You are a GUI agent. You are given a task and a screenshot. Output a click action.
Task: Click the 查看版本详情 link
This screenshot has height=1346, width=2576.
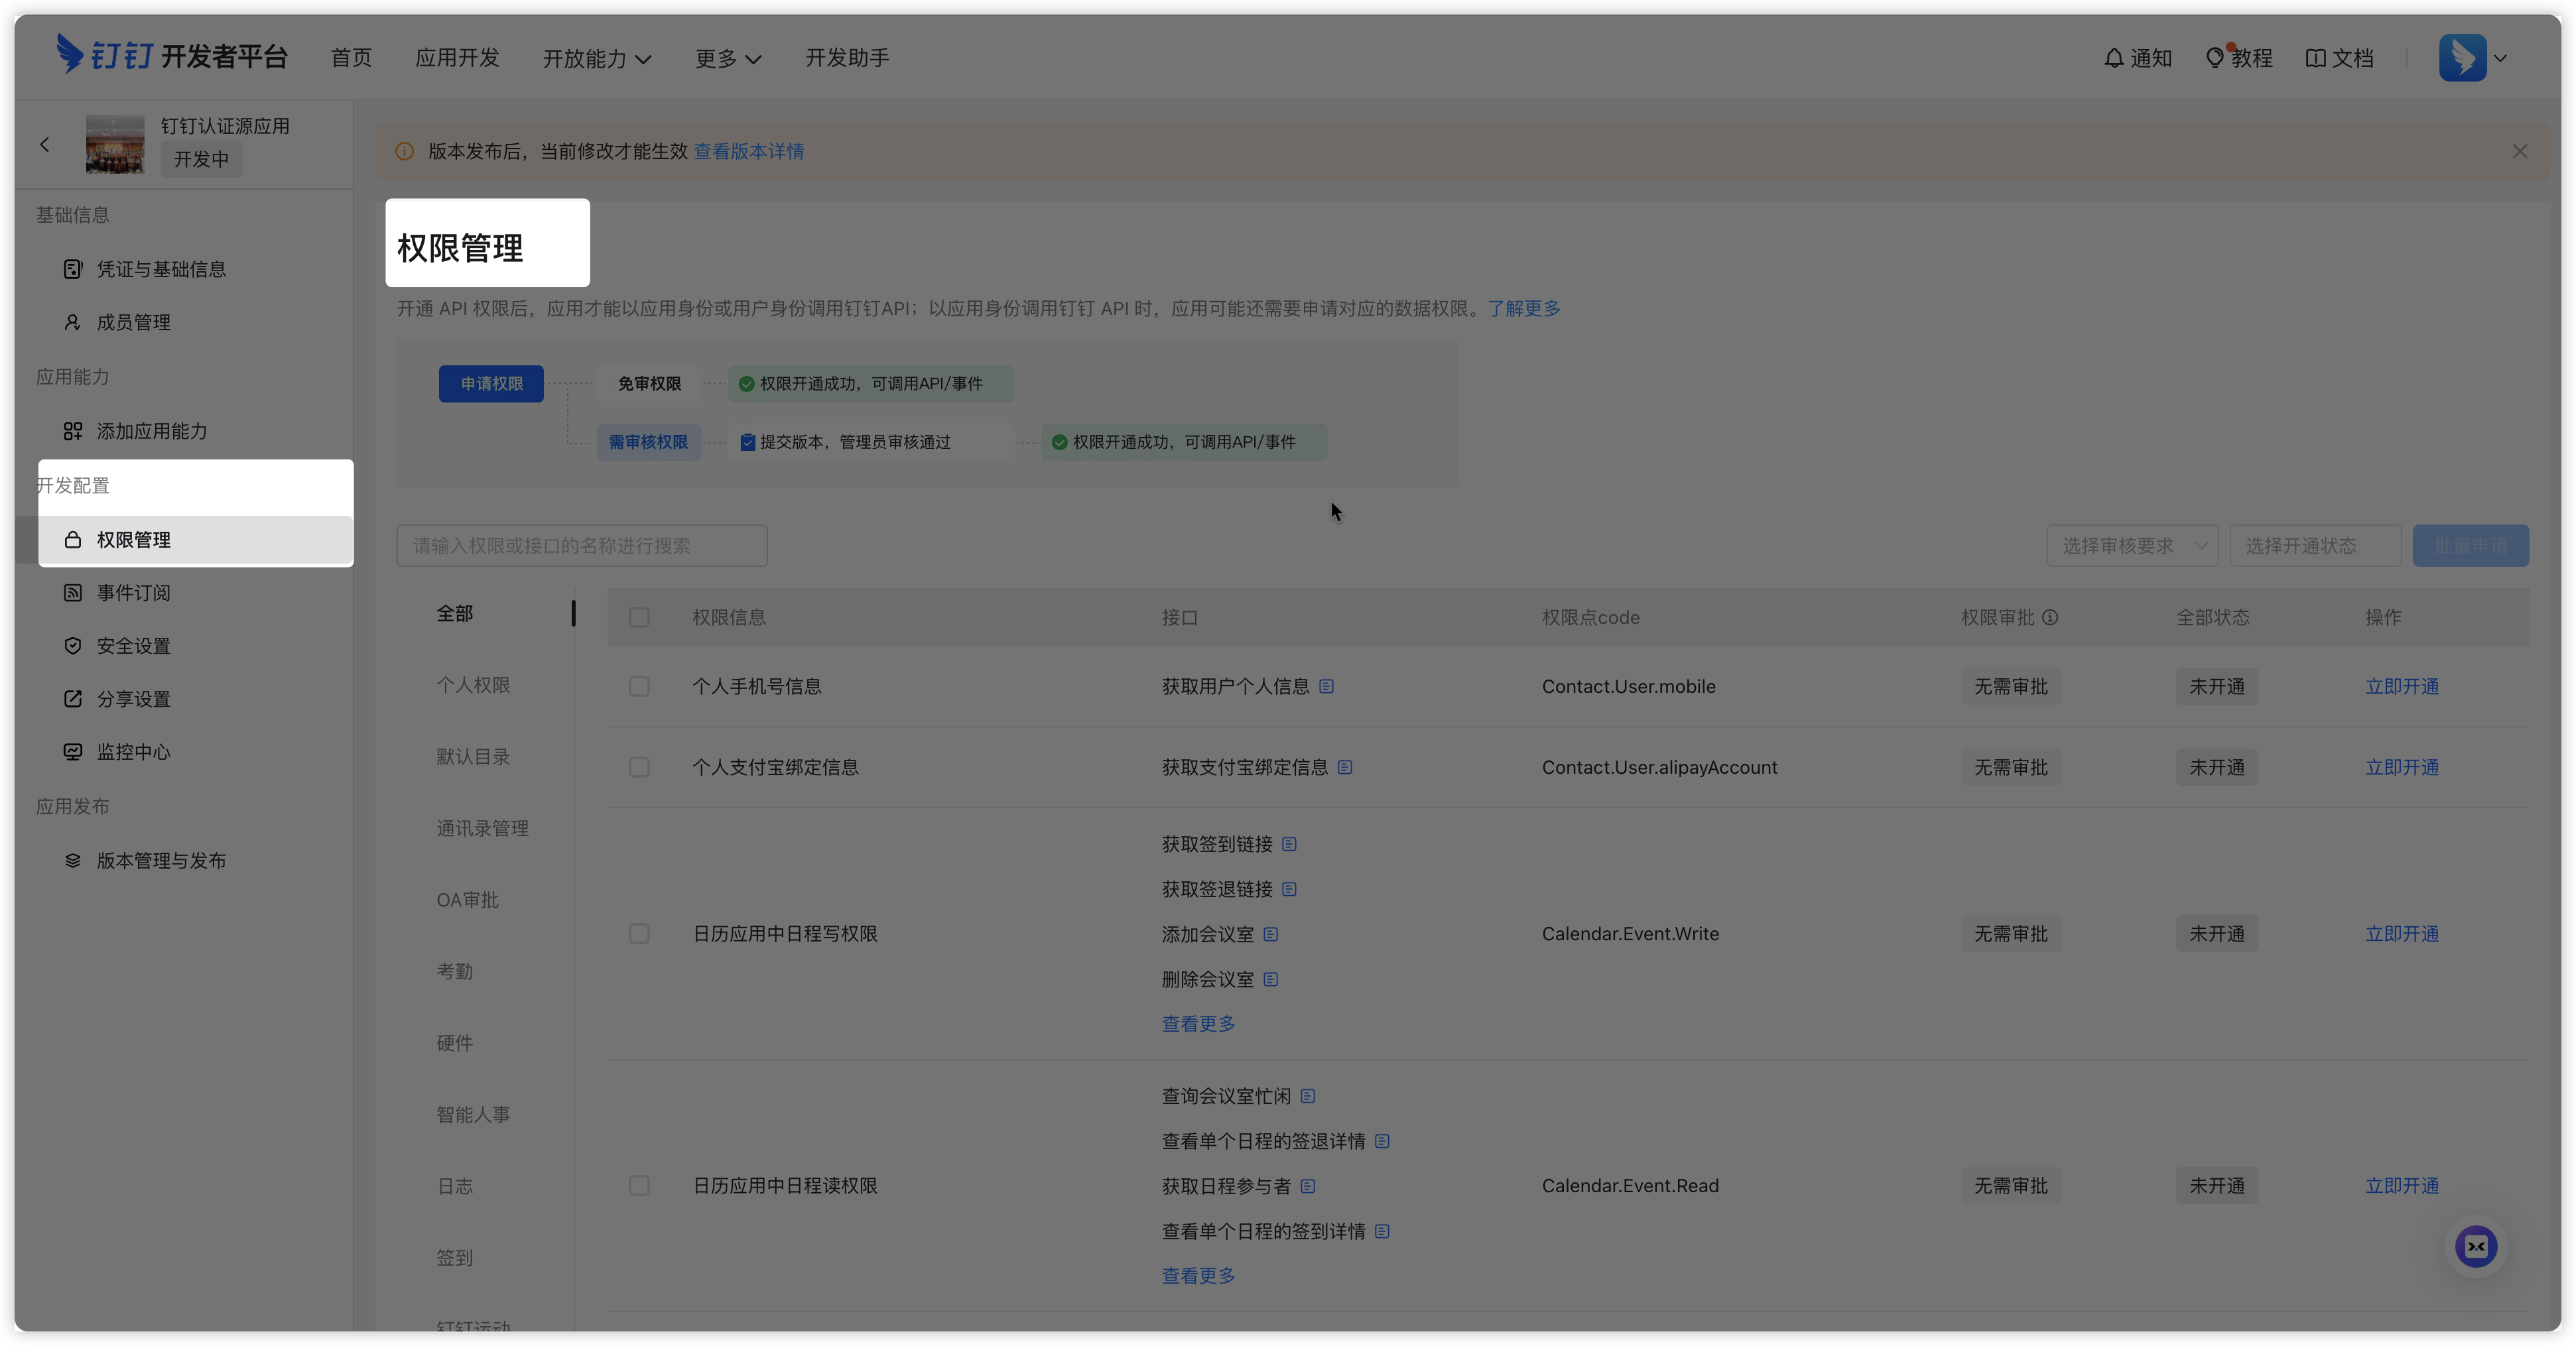click(749, 151)
